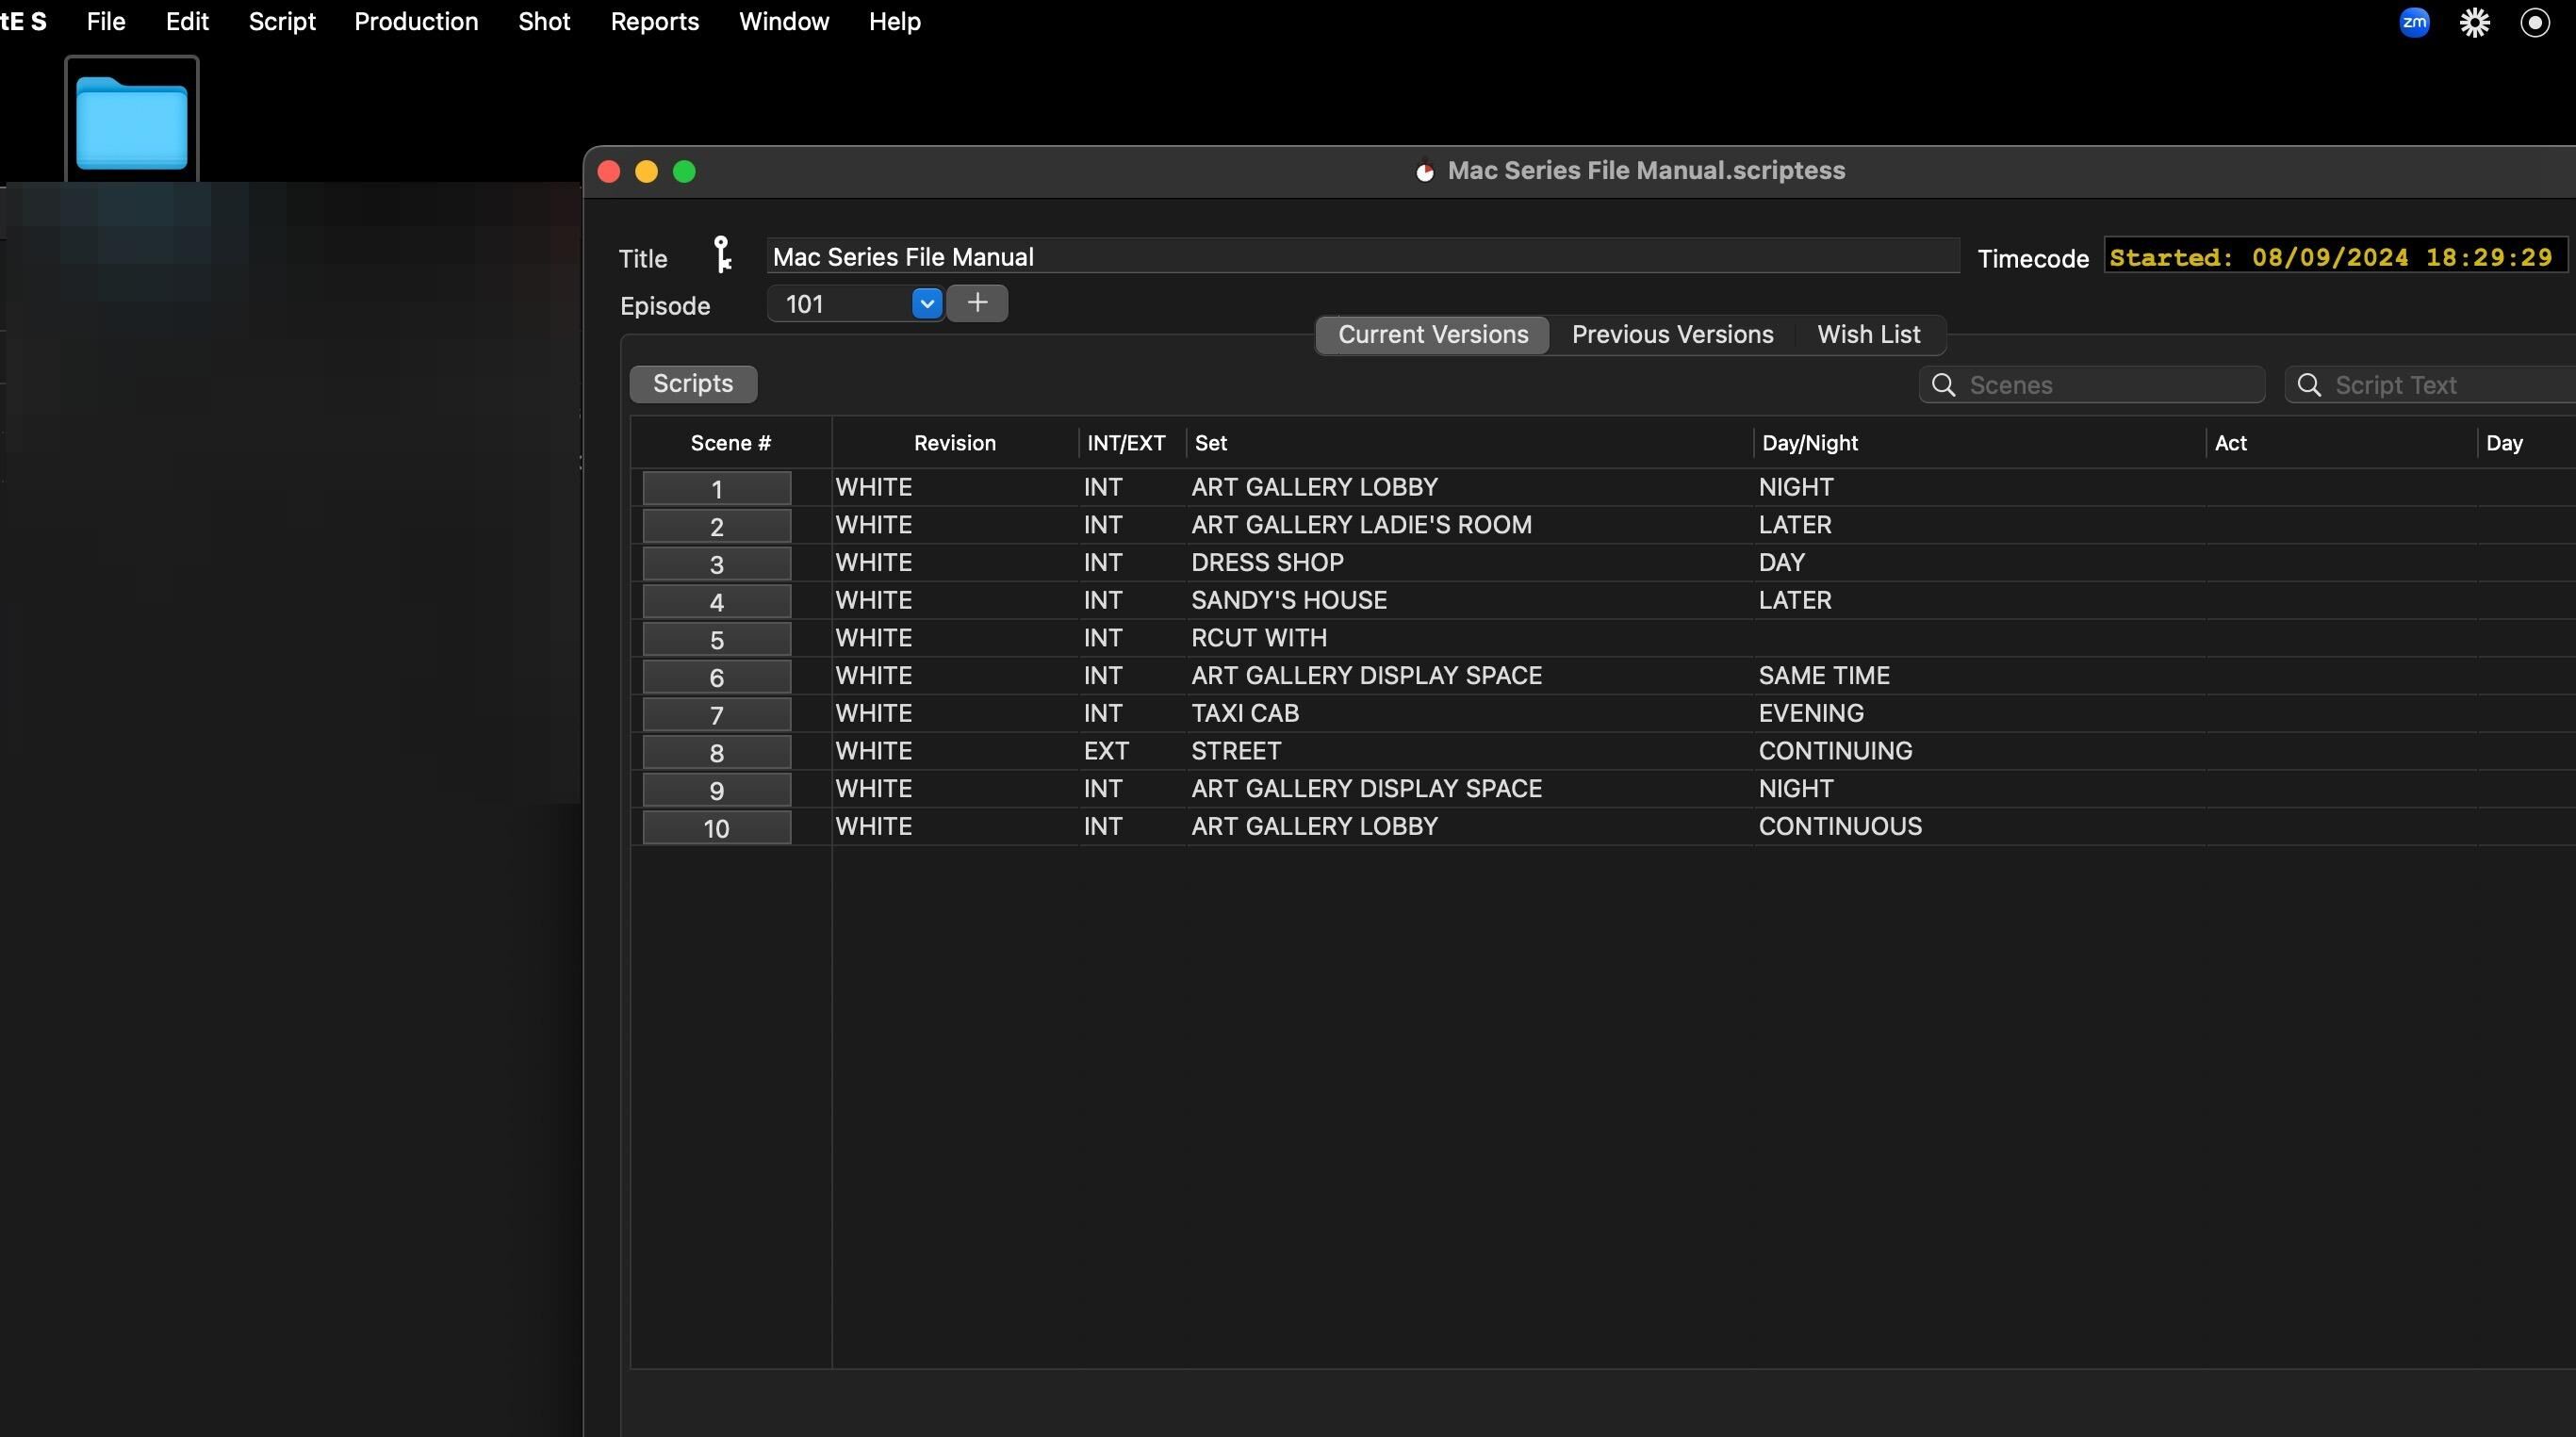Open the blue folder icon at top left
The height and width of the screenshot is (1437, 2576).
click(x=132, y=122)
